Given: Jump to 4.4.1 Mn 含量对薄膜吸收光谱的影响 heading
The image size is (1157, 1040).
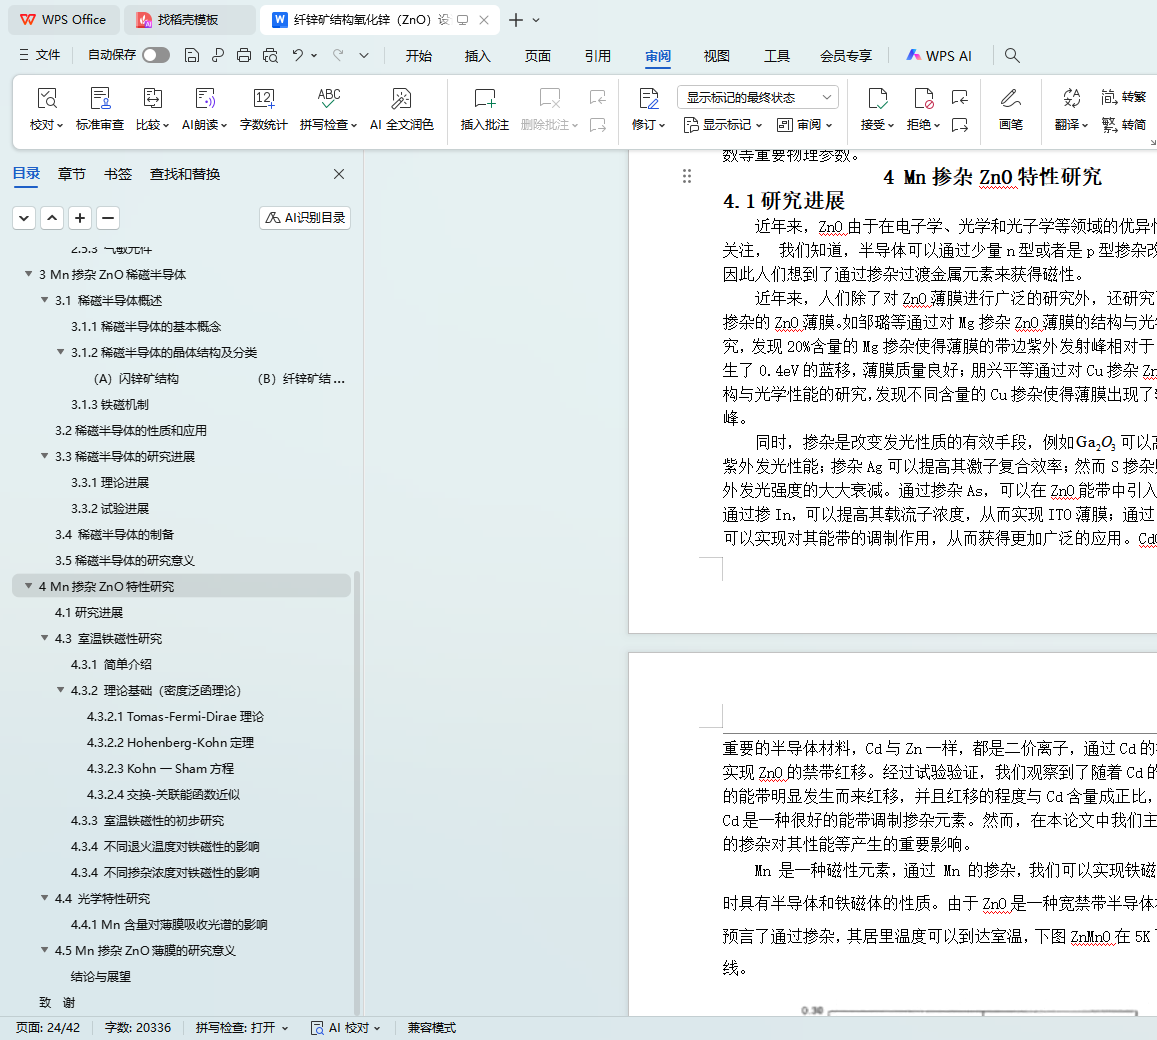Looking at the screenshot, I should click(x=169, y=925).
